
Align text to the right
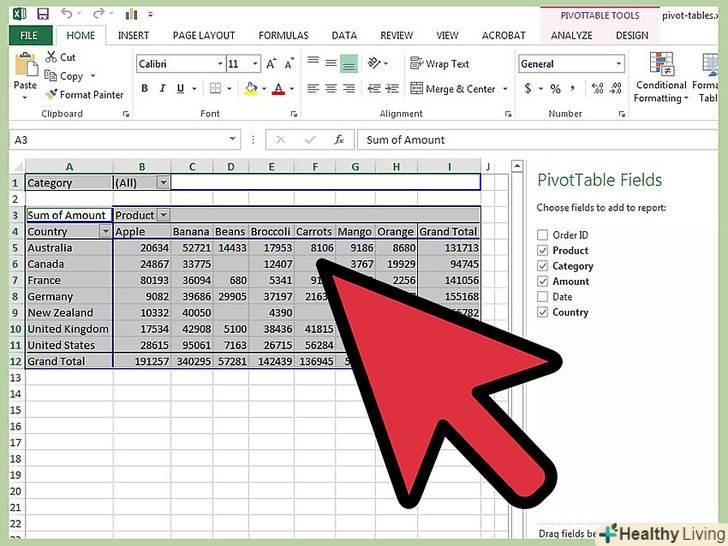tap(349, 88)
